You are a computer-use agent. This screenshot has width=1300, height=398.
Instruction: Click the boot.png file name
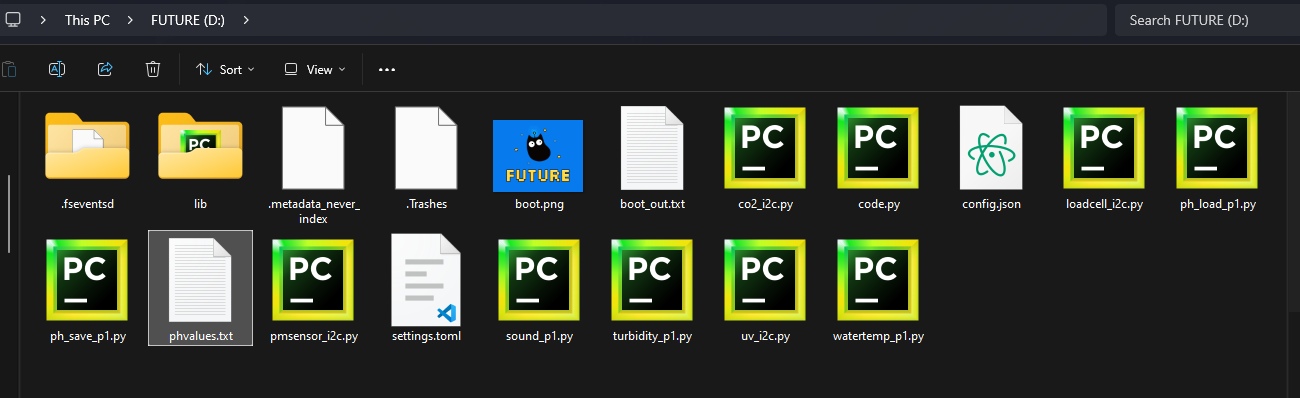click(x=539, y=204)
